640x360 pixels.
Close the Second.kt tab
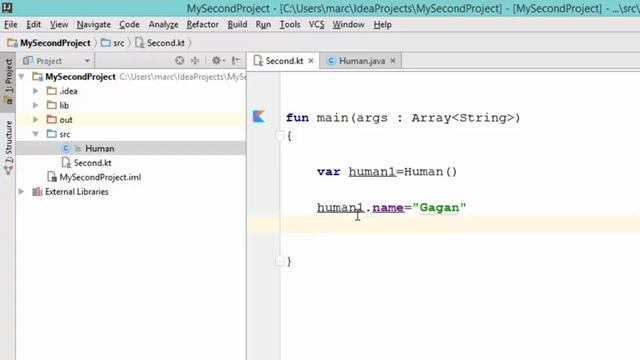pos(311,61)
